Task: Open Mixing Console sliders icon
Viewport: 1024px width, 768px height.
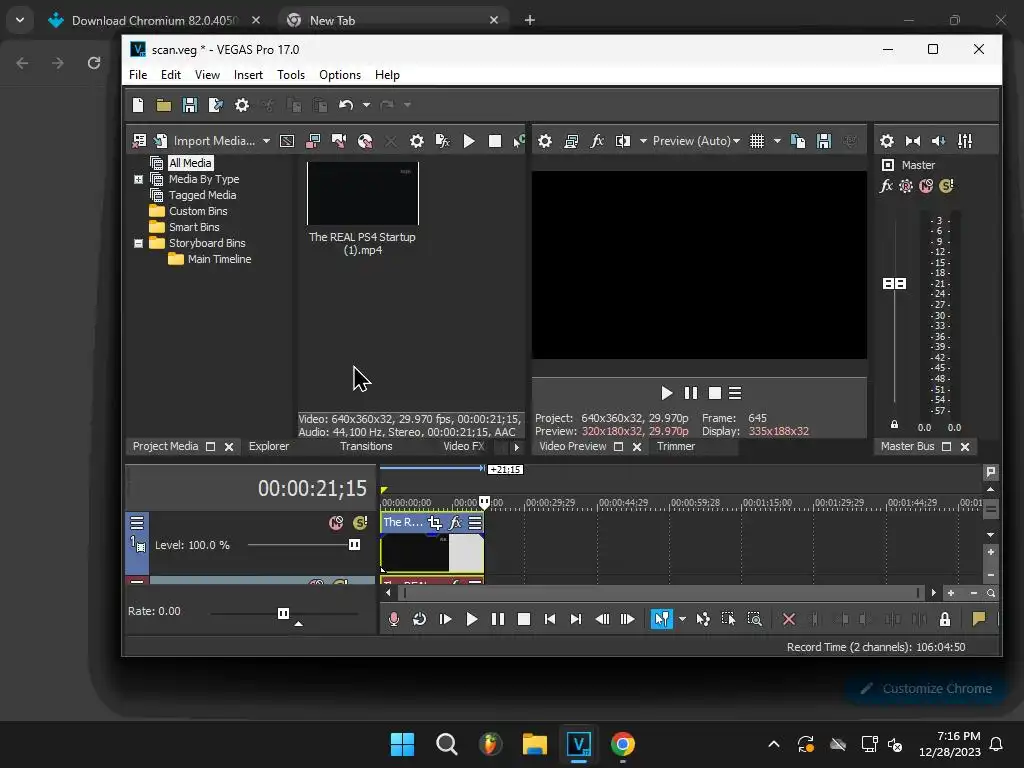Action: click(x=965, y=141)
